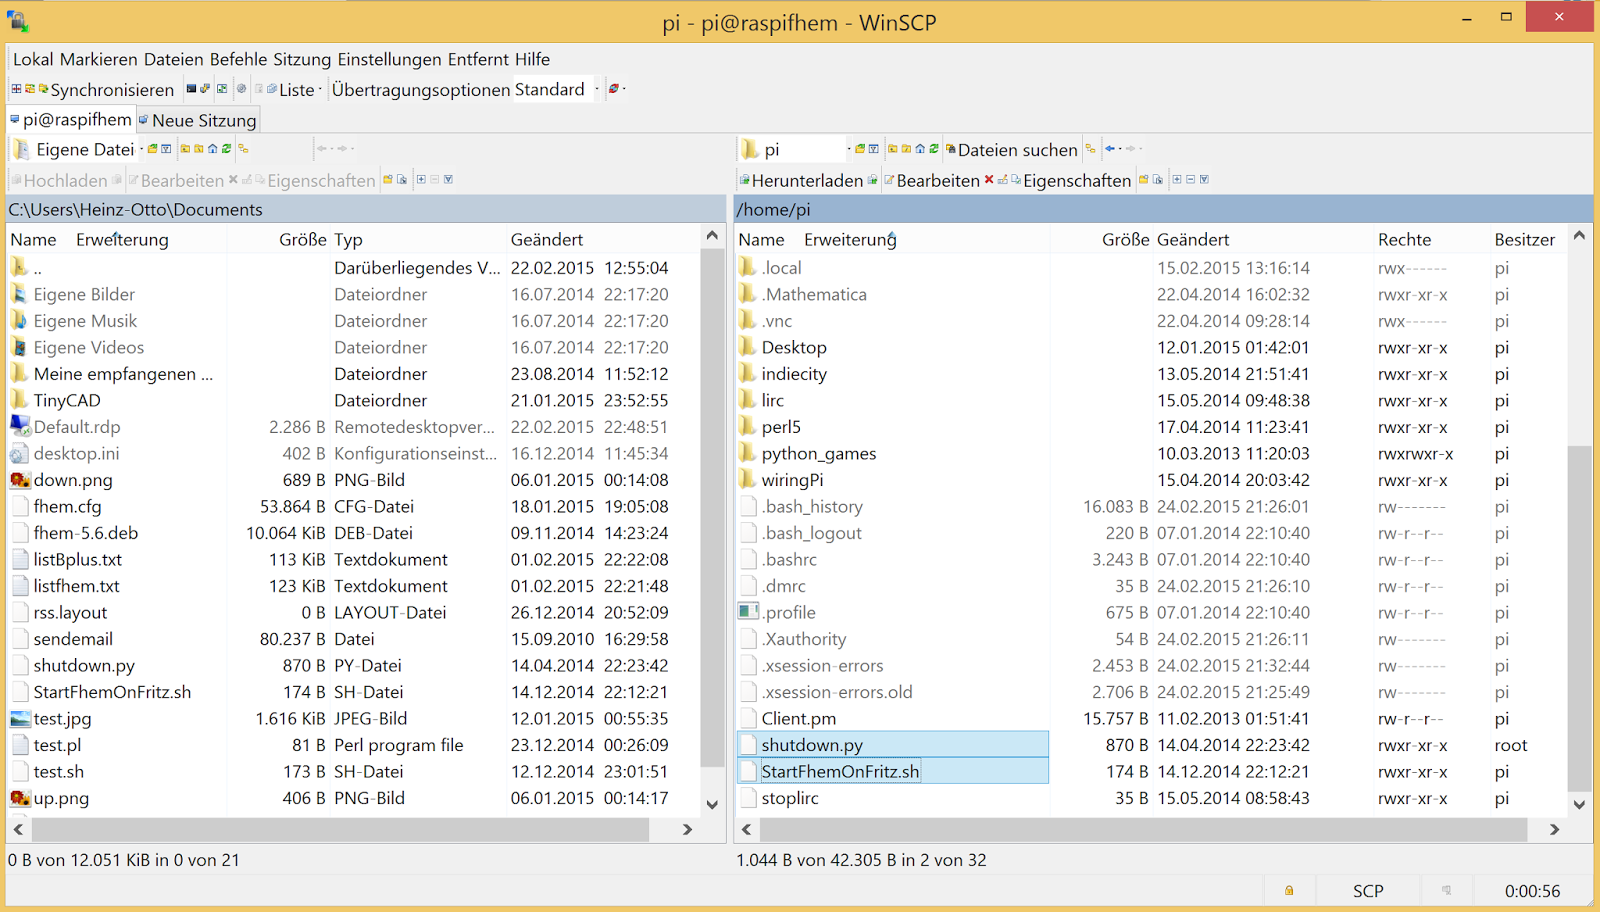Click remote panel horizontal scroll right arrow
The width and height of the screenshot is (1600, 912).
click(1554, 829)
